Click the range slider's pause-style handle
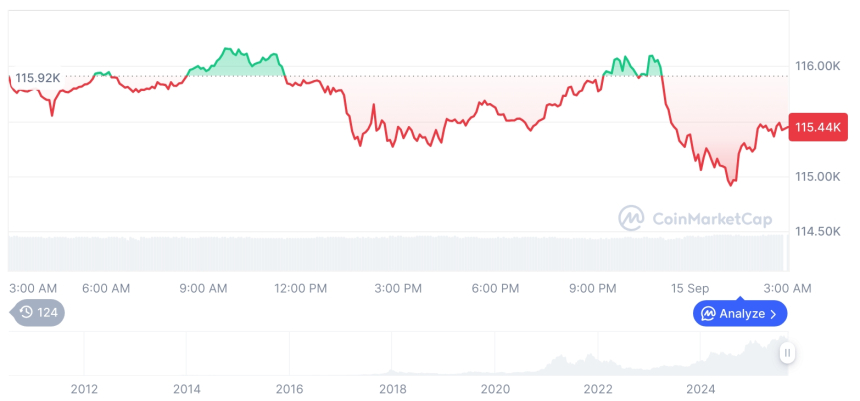860x401 pixels. (787, 353)
